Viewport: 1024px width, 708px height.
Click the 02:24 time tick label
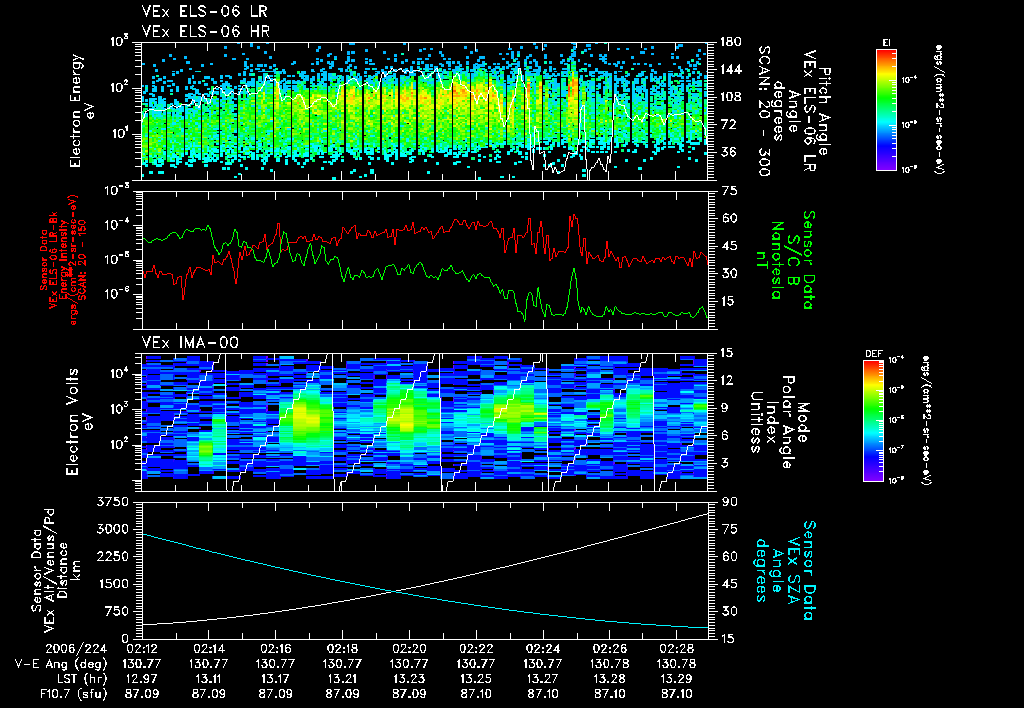[x=543, y=649]
